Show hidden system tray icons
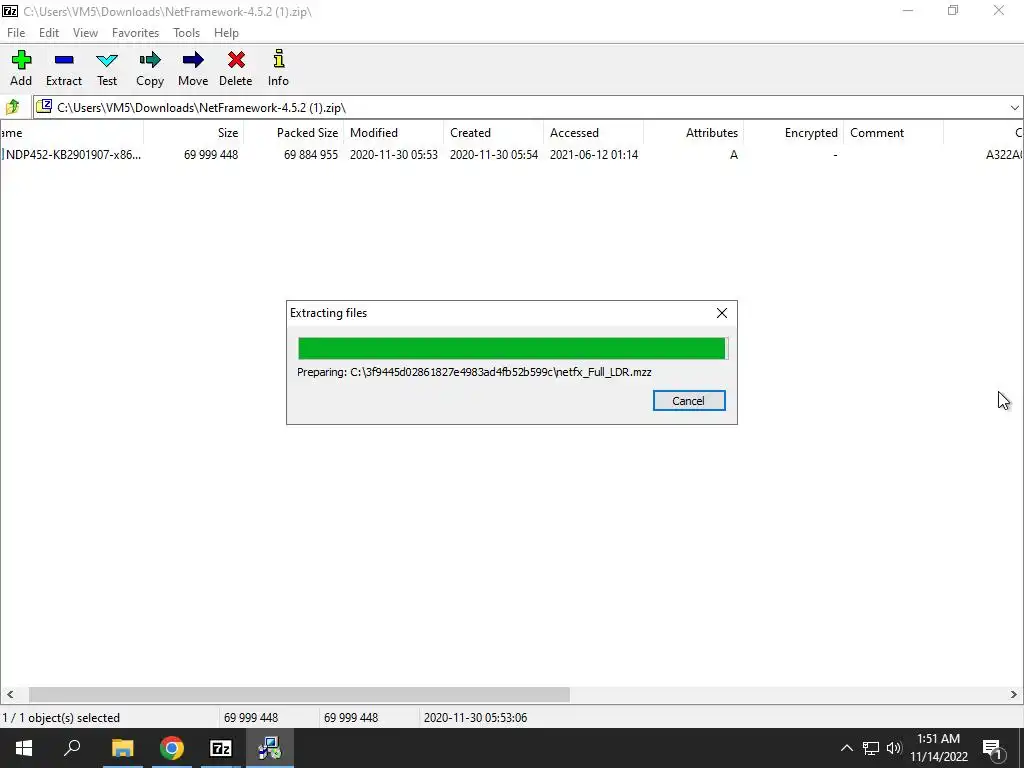Viewport: 1024px width, 768px height. pyautogui.click(x=846, y=748)
